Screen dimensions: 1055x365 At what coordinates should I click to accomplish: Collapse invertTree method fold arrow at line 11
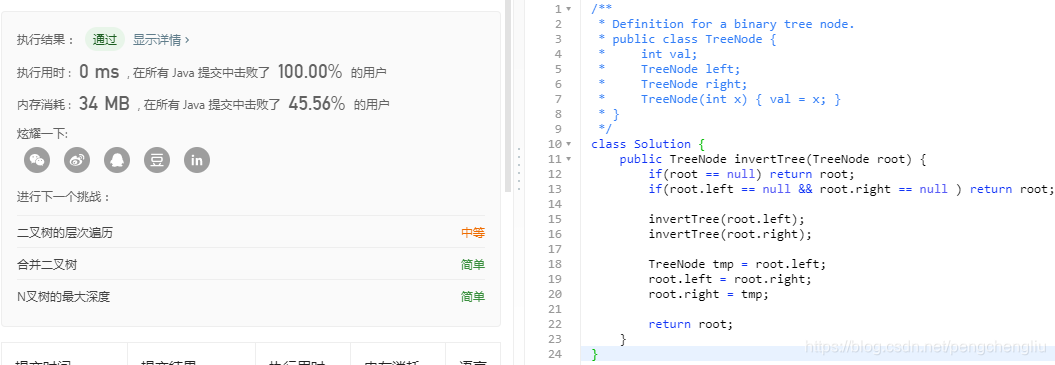pyautogui.click(x=569, y=159)
